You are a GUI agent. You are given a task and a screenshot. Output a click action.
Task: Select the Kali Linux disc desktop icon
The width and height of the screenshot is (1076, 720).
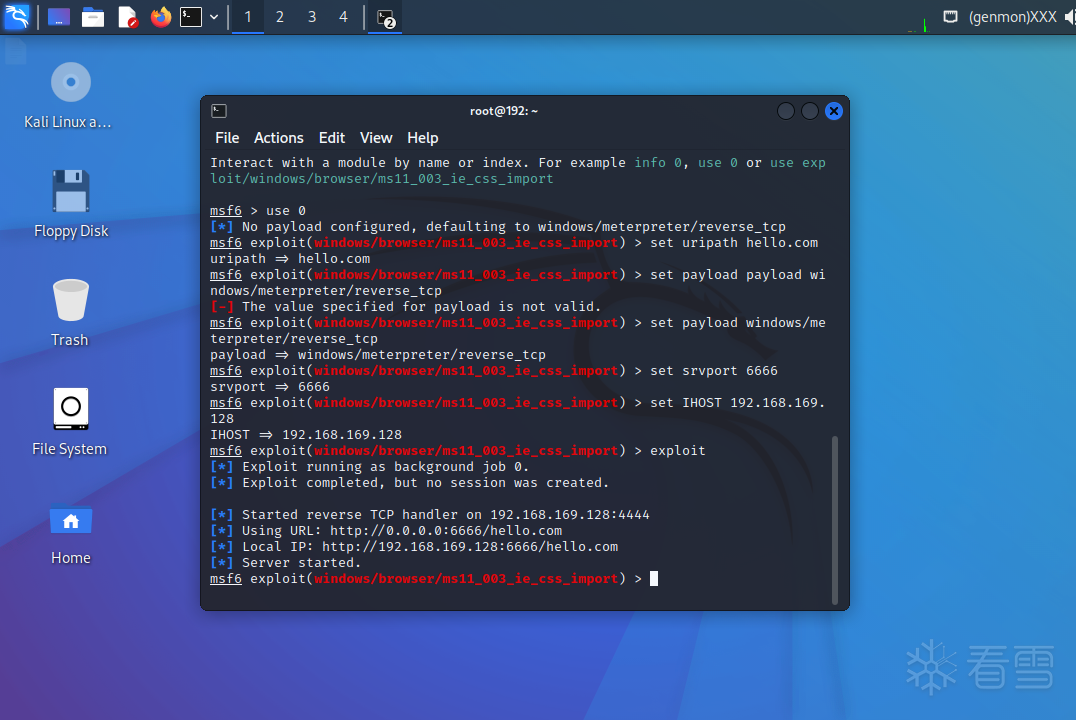tap(70, 96)
